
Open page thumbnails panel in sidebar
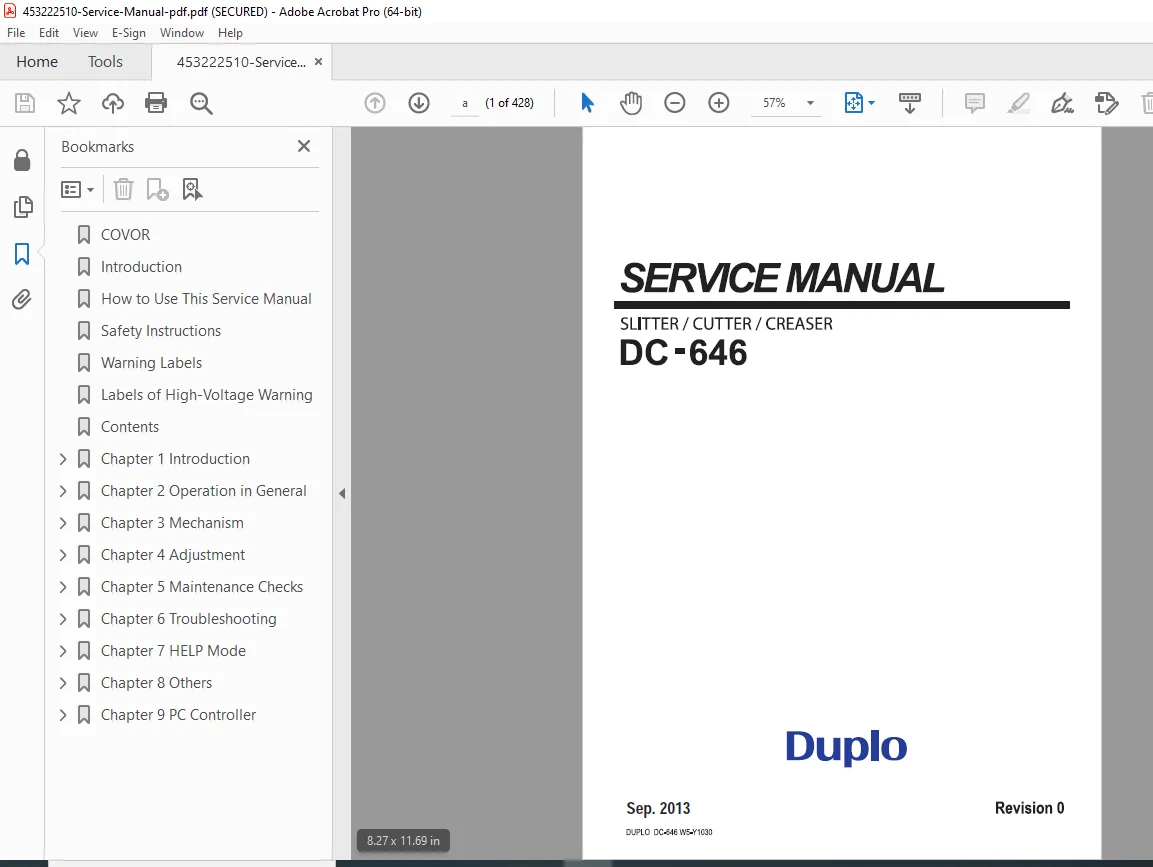pos(23,207)
